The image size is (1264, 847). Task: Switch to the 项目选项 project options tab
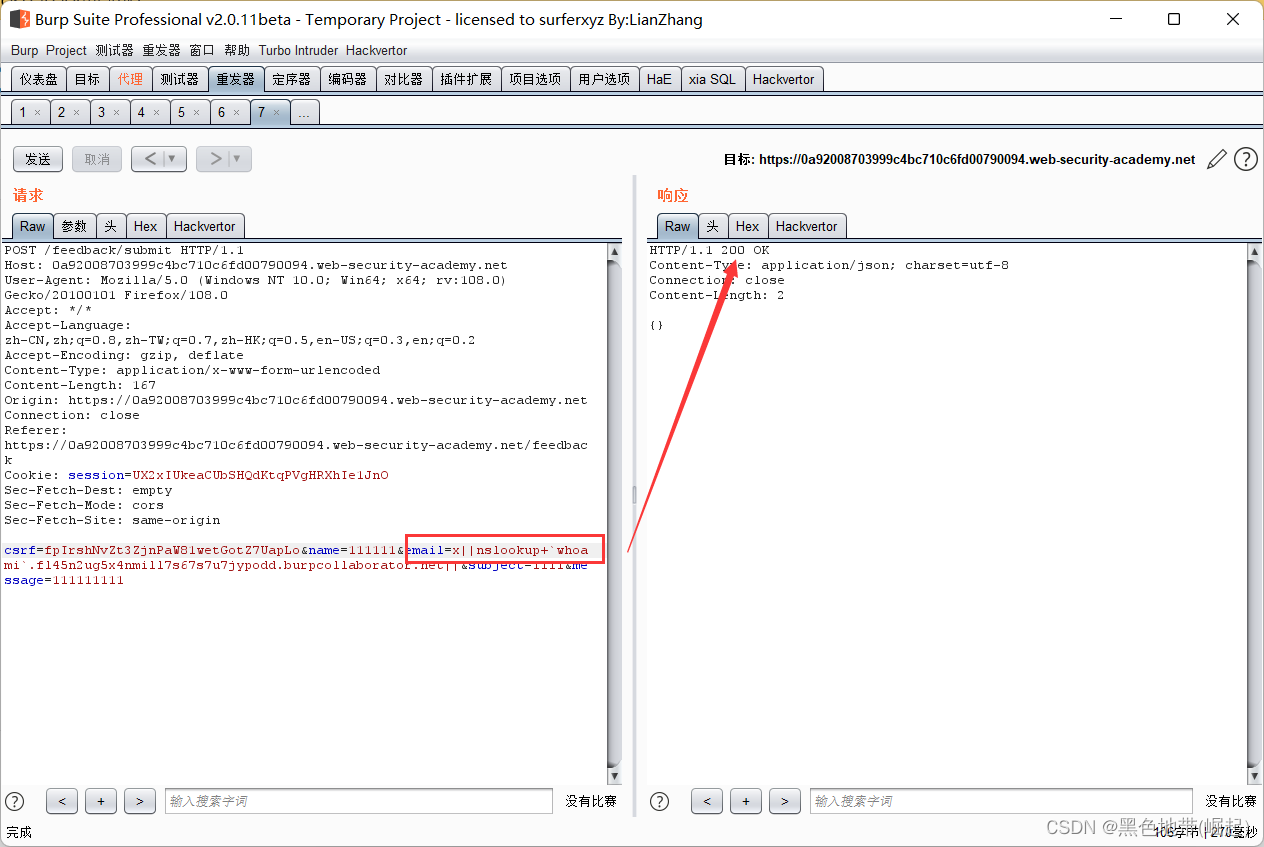click(535, 79)
